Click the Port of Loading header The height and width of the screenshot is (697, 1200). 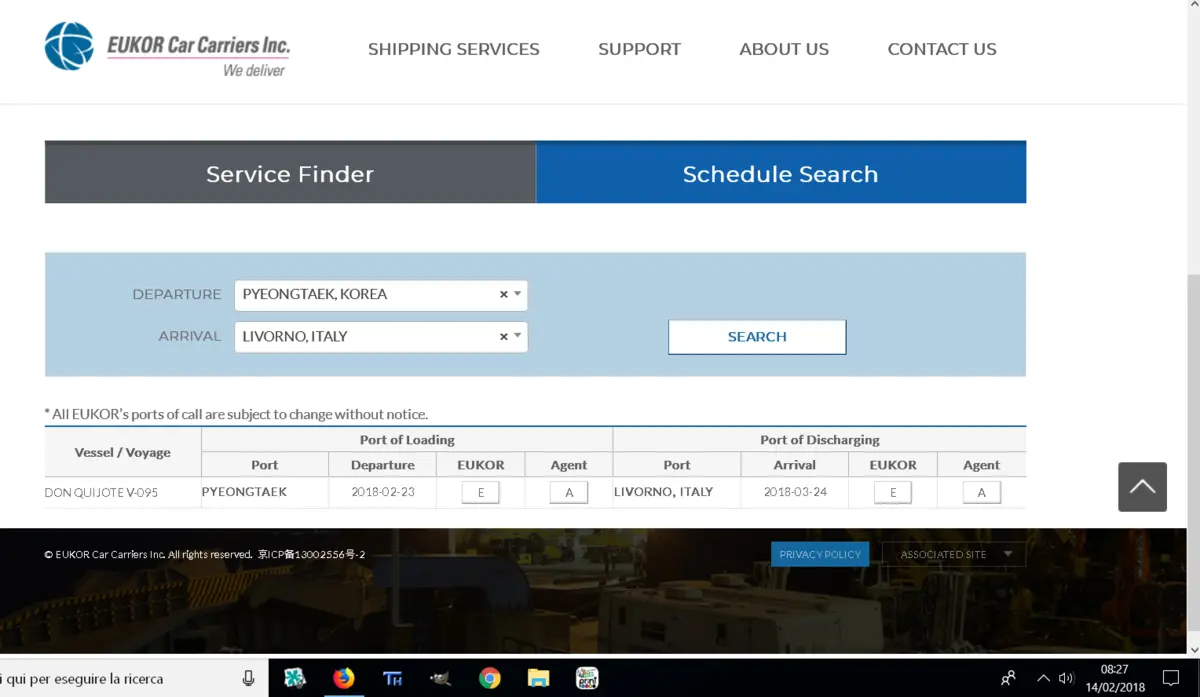click(x=407, y=440)
